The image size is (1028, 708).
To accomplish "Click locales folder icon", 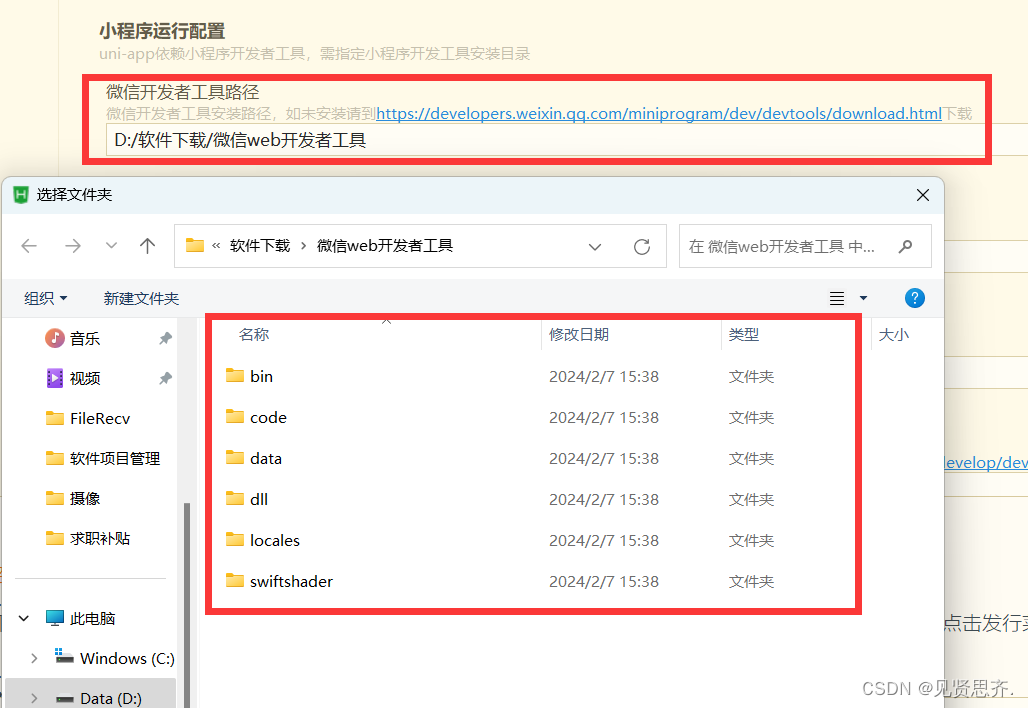I will [235, 539].
